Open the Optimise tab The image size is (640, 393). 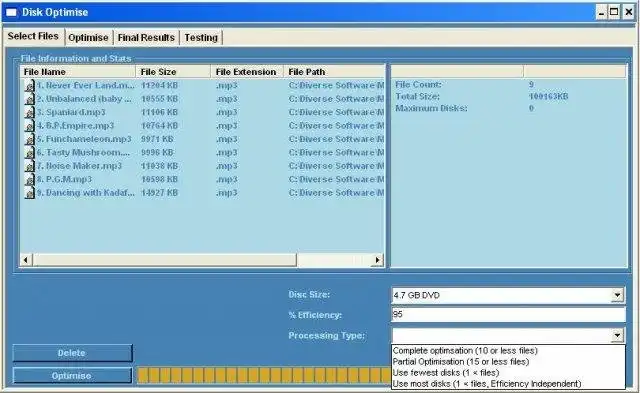tap(88, 38)
